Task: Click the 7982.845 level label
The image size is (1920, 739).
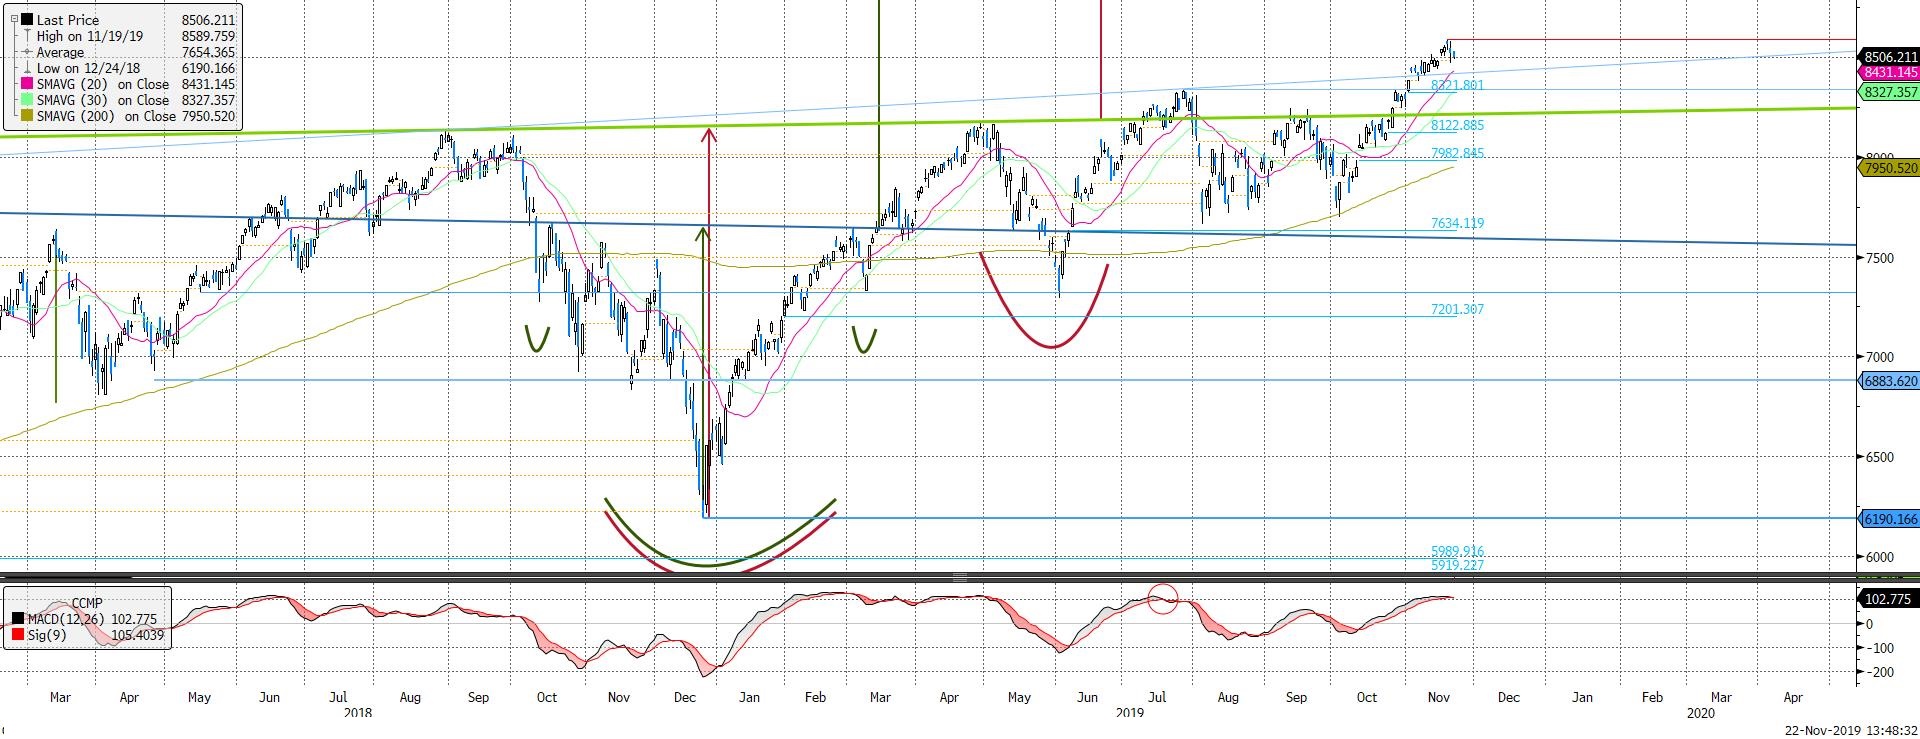Action: pos(1457,153)
